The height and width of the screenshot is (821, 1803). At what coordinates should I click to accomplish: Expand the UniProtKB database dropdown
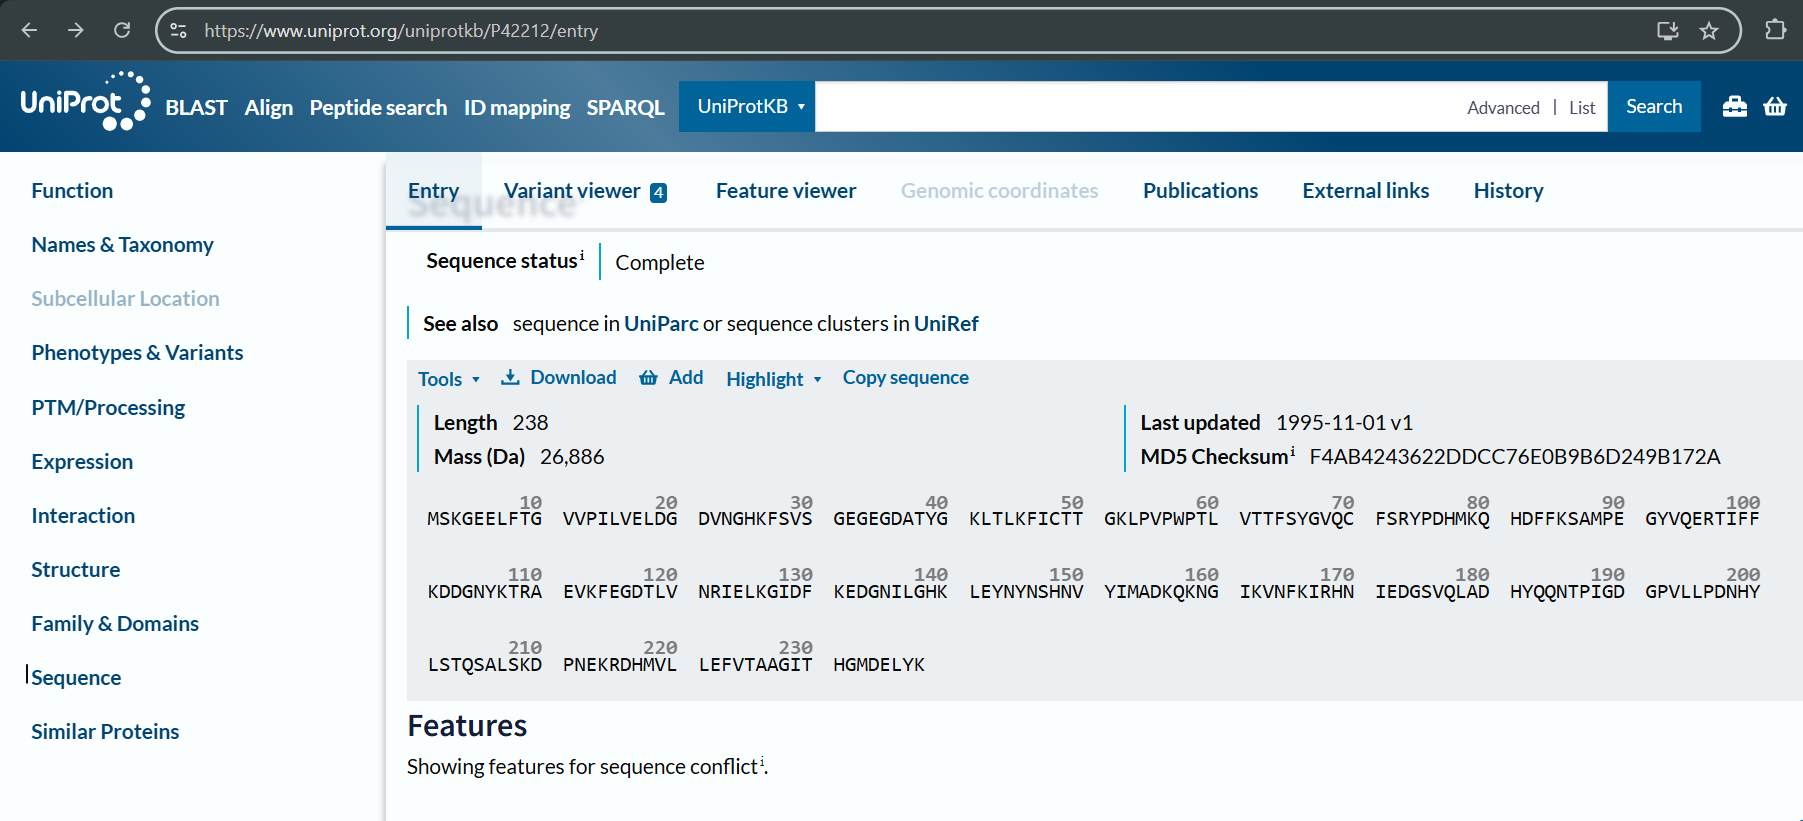pyautogui.click(x=748, y=107)
